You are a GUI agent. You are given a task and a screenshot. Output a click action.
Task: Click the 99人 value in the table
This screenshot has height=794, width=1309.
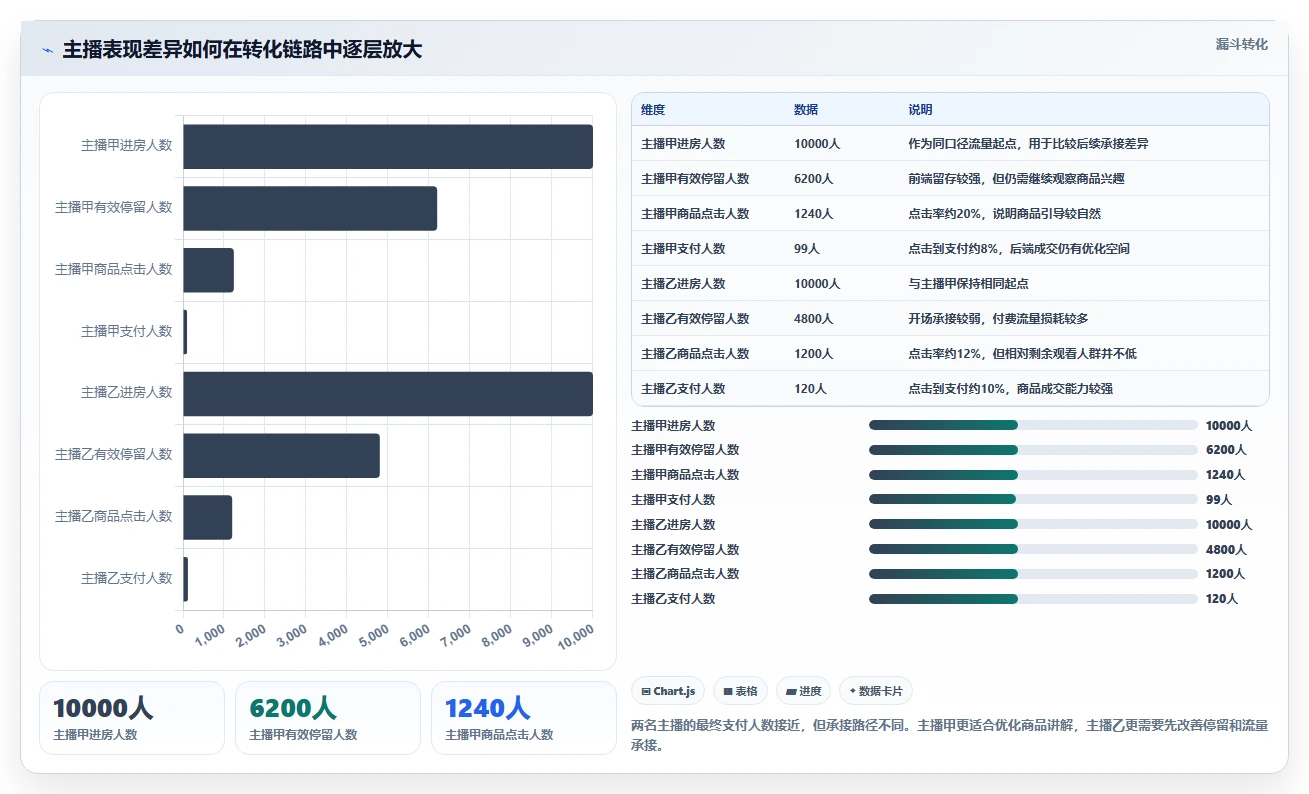point(807,249)
